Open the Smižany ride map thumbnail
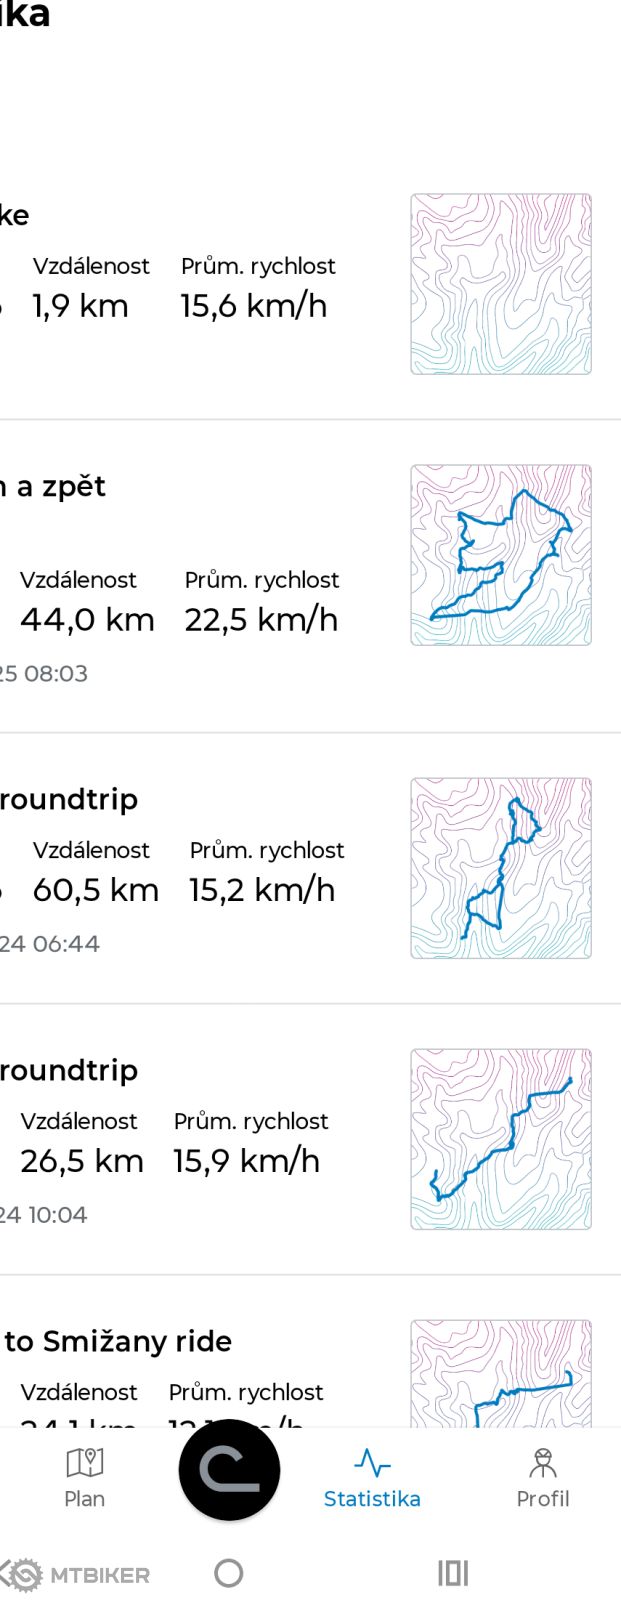Screen dimensions: 621x1600 click(x=501, y=1373)
